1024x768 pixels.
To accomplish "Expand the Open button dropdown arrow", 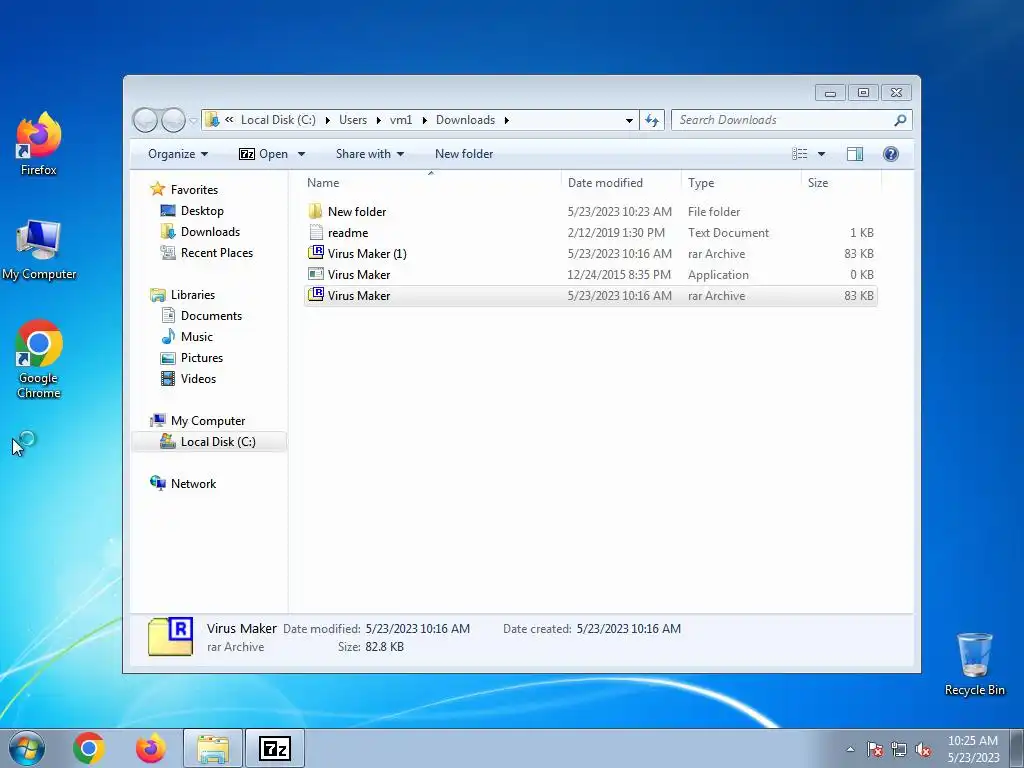I will [301, 154].
